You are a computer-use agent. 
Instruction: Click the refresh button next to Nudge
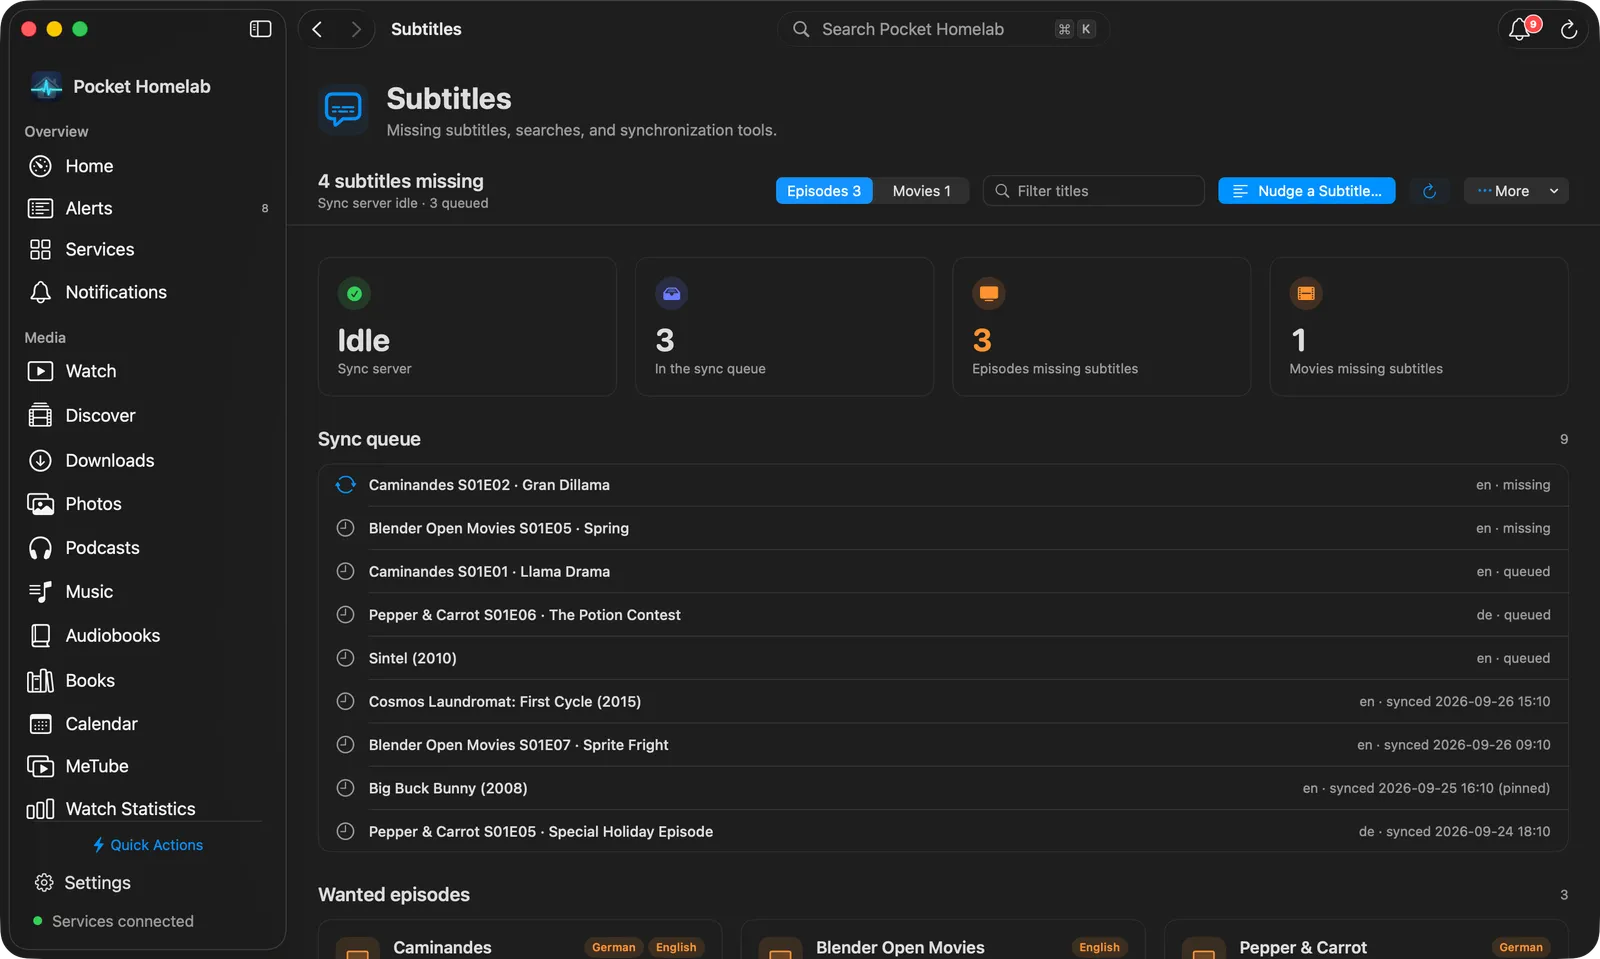click(x=1429, y=191)
